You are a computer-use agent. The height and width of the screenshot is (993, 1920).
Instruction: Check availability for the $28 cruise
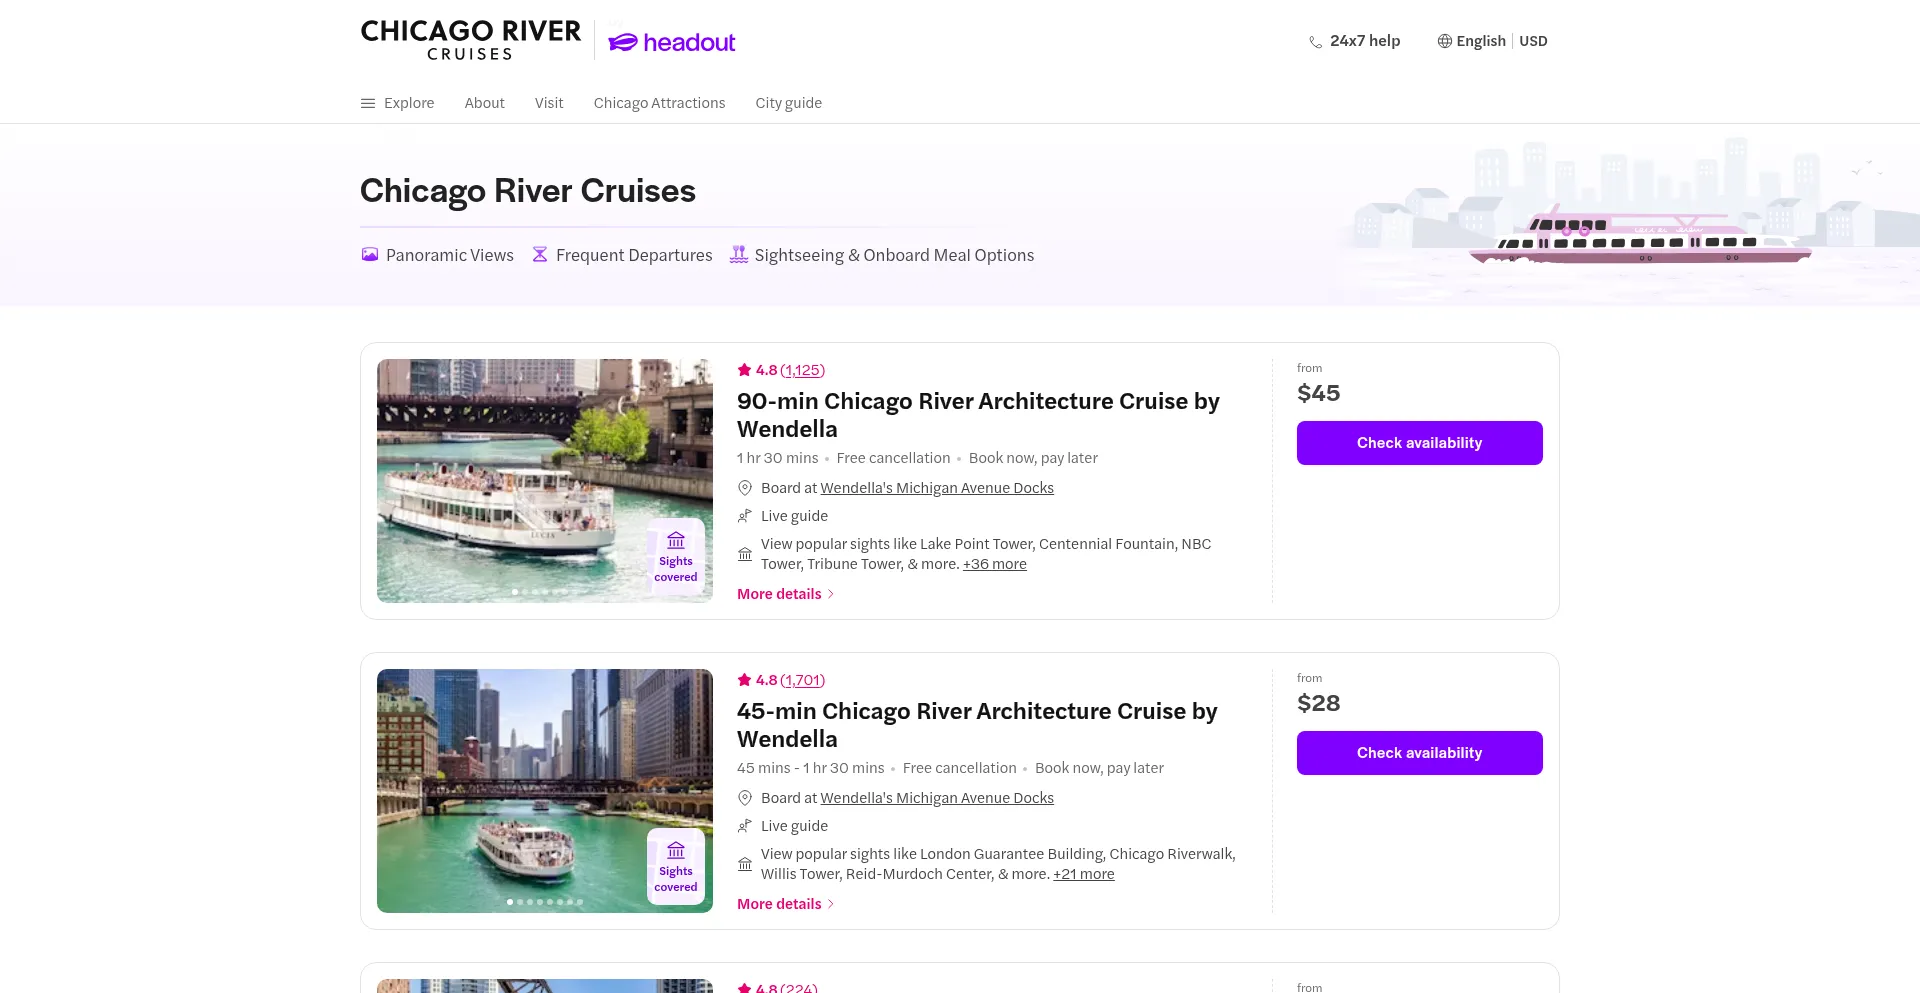[1420, 753]
